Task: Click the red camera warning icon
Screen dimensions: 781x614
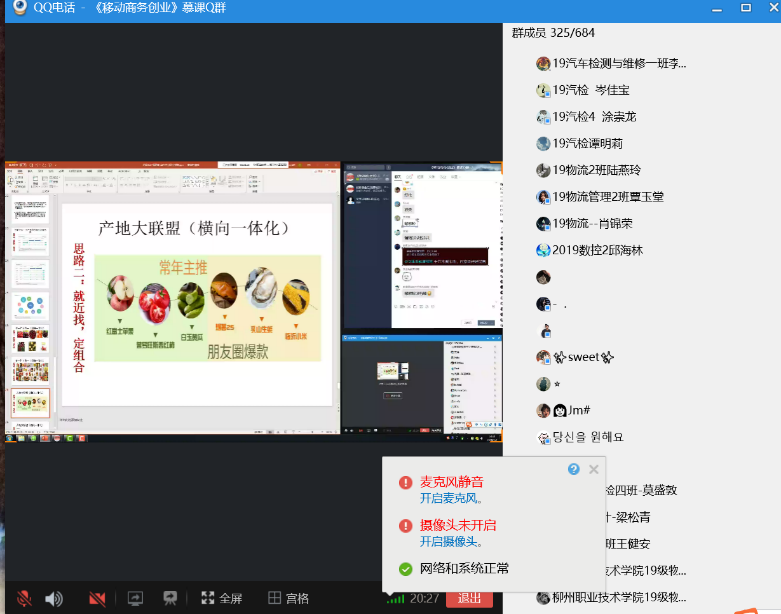Action: tap(405, 525)
